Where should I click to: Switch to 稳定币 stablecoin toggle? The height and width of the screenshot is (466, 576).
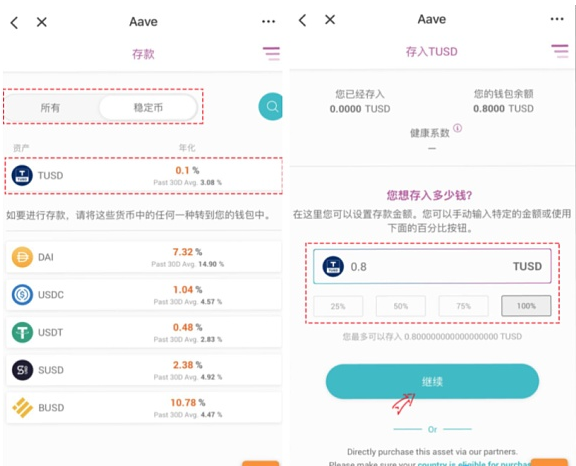click(x=148, y=108)
